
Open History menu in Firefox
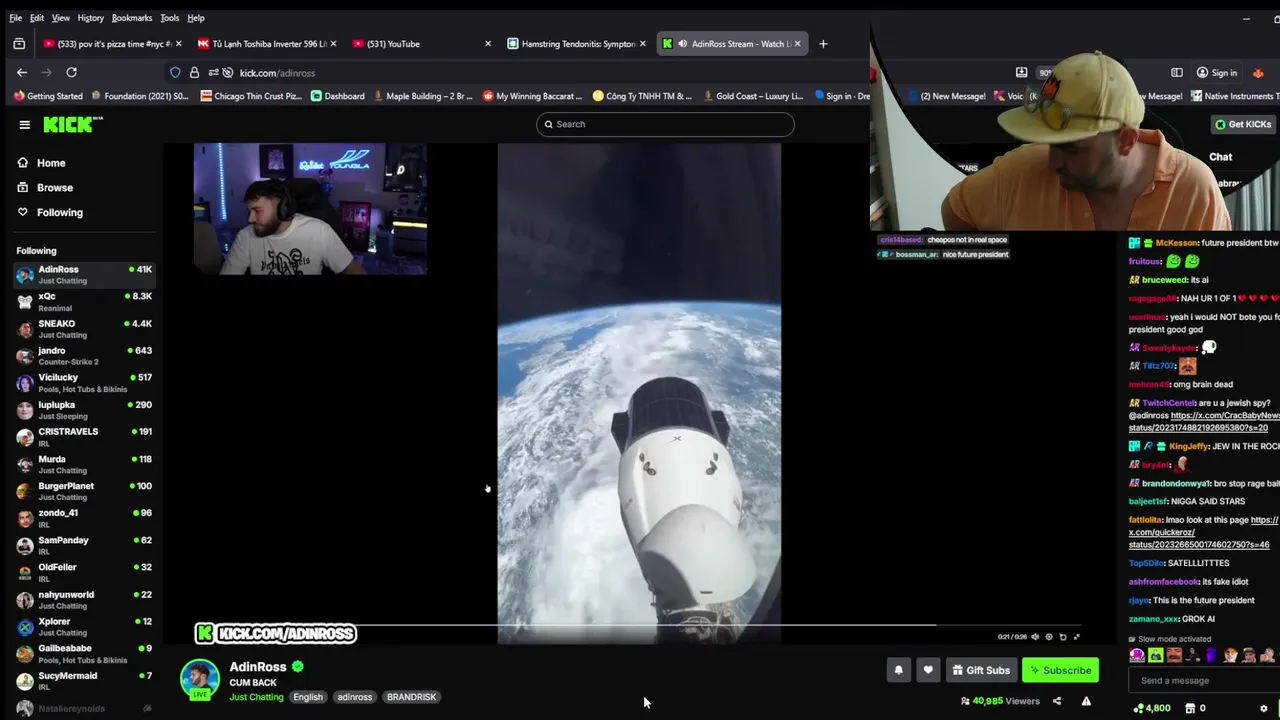(x=91, y=18)
